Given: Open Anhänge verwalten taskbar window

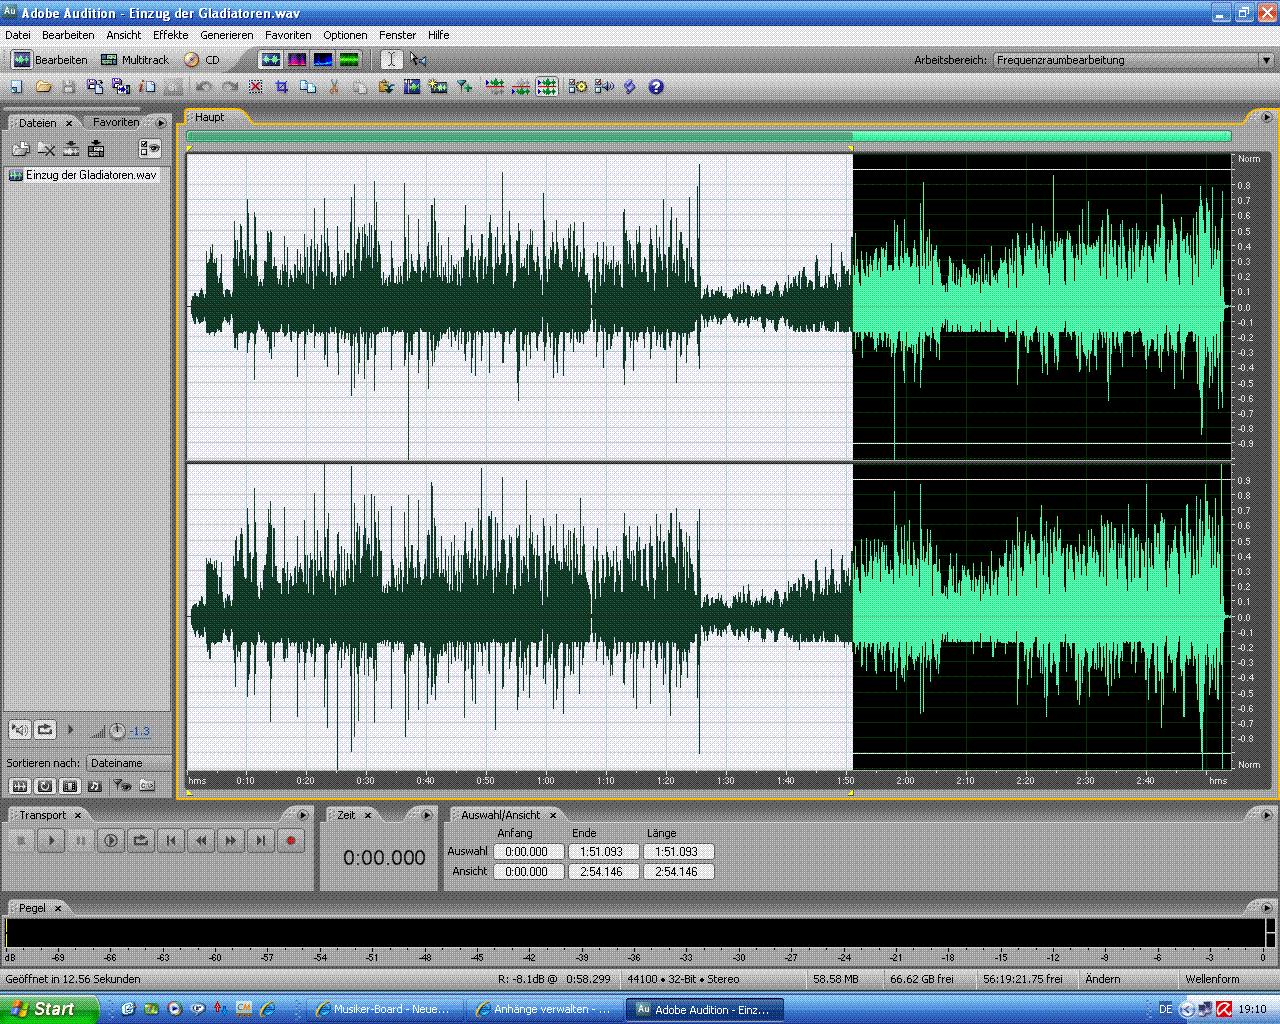Looking at the screenshot, I should [543, 1009].
